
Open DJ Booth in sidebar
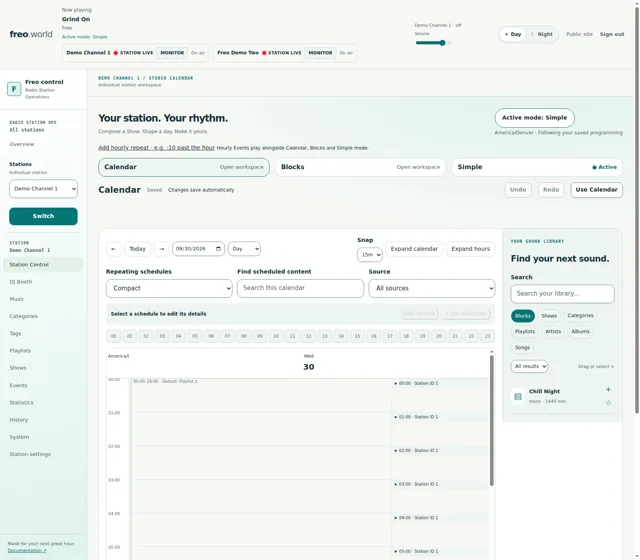click(x=21, y=282)
